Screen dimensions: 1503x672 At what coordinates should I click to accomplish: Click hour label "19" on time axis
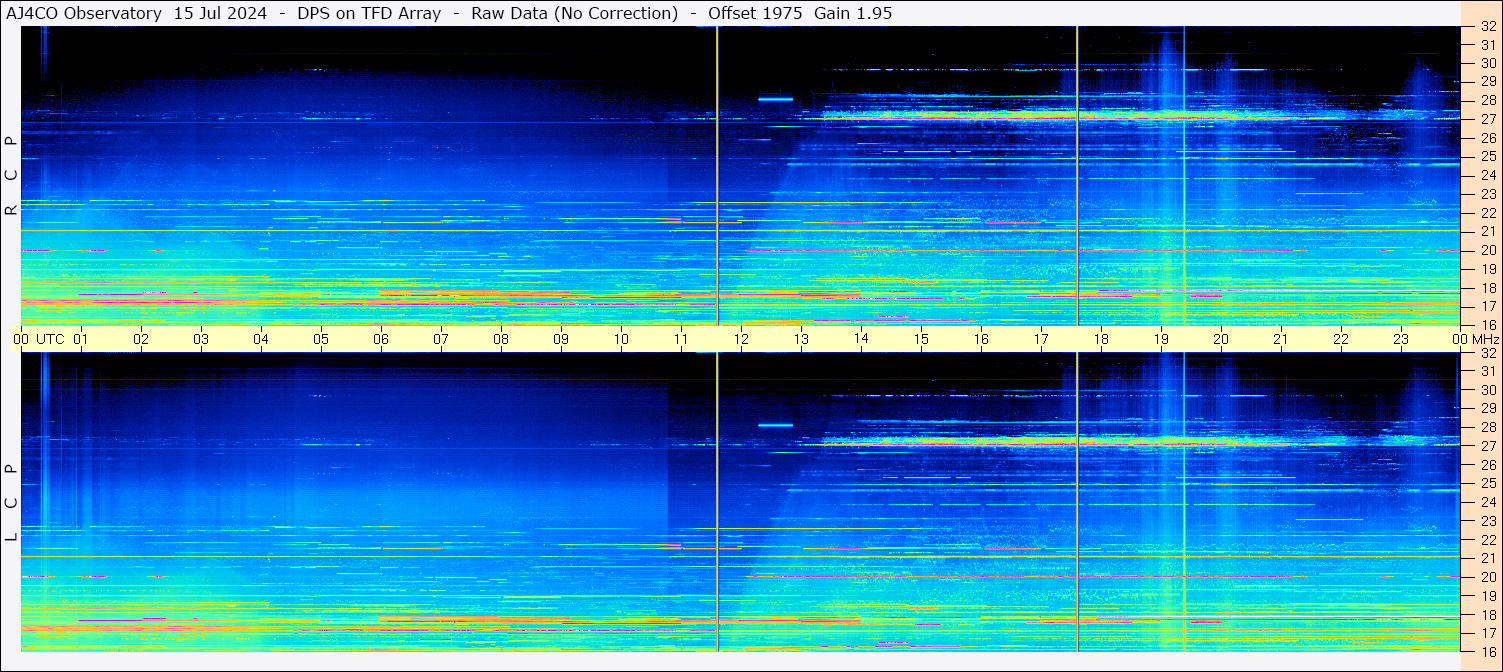(1161, 339)
